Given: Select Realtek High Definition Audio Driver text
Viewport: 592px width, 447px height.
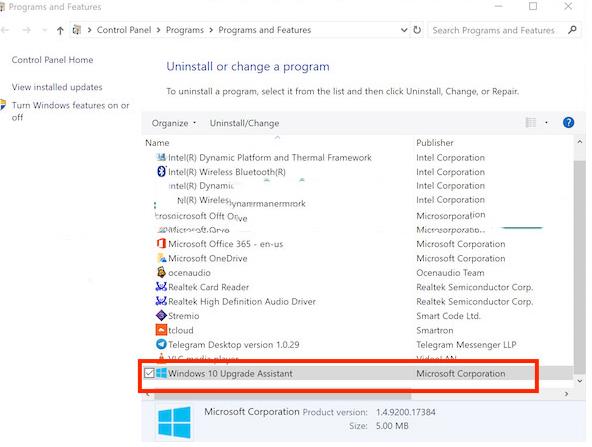Looking at the screenshot, I should tap(242, 301).
